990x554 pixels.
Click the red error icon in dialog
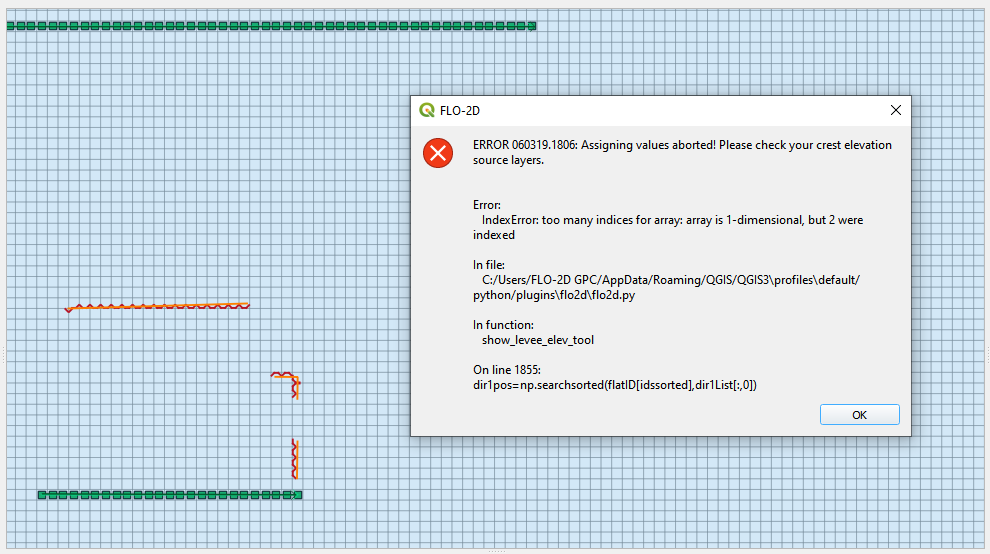point(438,153)
